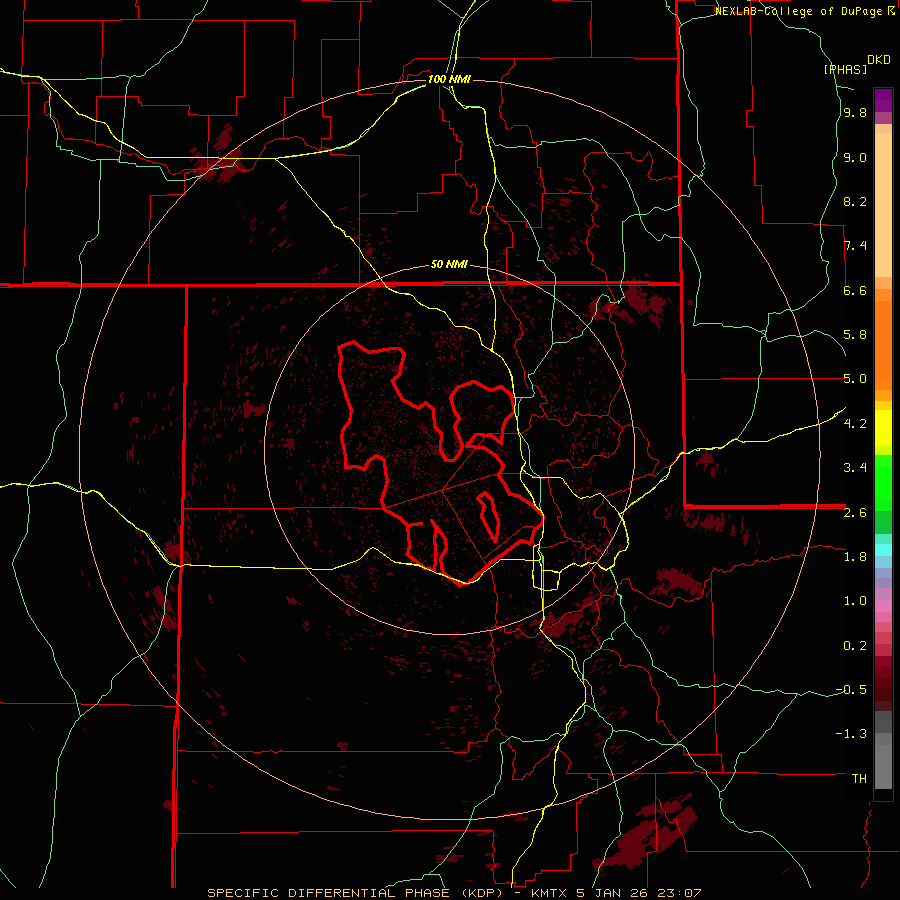This screenshot has width=900, height=900.
Task: Click the "9.0" color scale value
Action: [855, 158]
